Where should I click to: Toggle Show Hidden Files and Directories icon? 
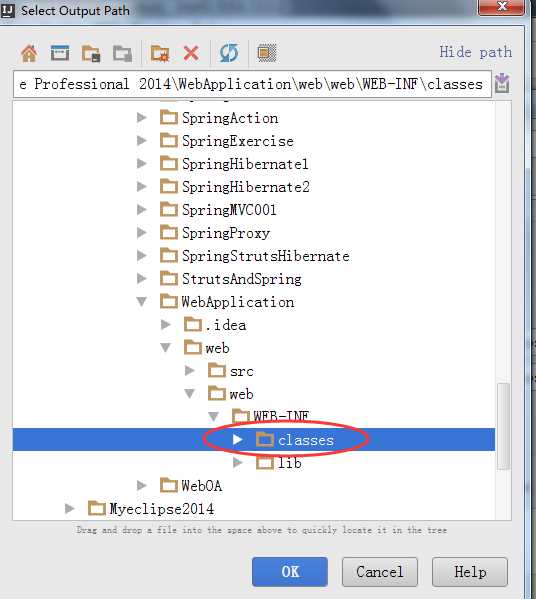pyautogui.click(x=267, y=53)
